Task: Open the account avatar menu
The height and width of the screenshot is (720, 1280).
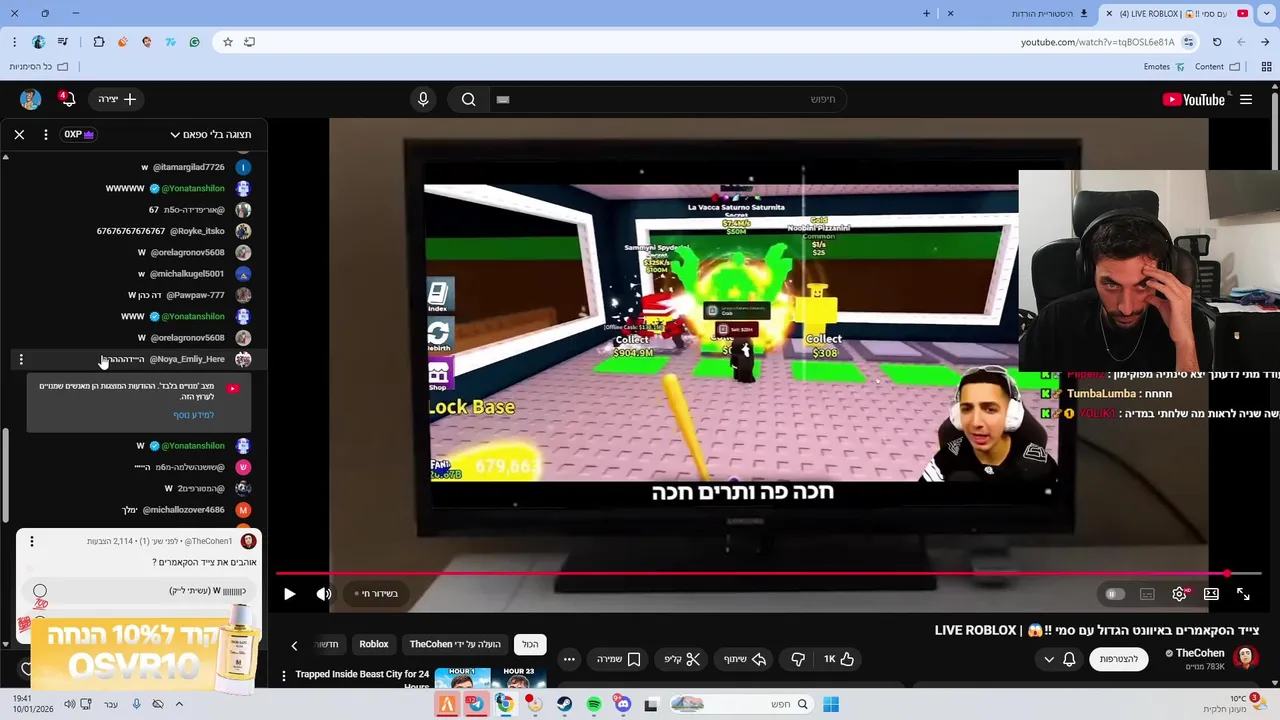Action: click(x=30, y=99)
